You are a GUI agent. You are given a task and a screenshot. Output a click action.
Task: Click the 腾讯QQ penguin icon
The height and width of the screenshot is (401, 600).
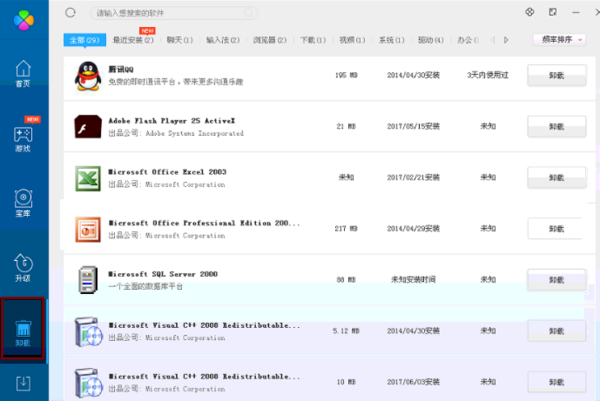pos(88,76)
